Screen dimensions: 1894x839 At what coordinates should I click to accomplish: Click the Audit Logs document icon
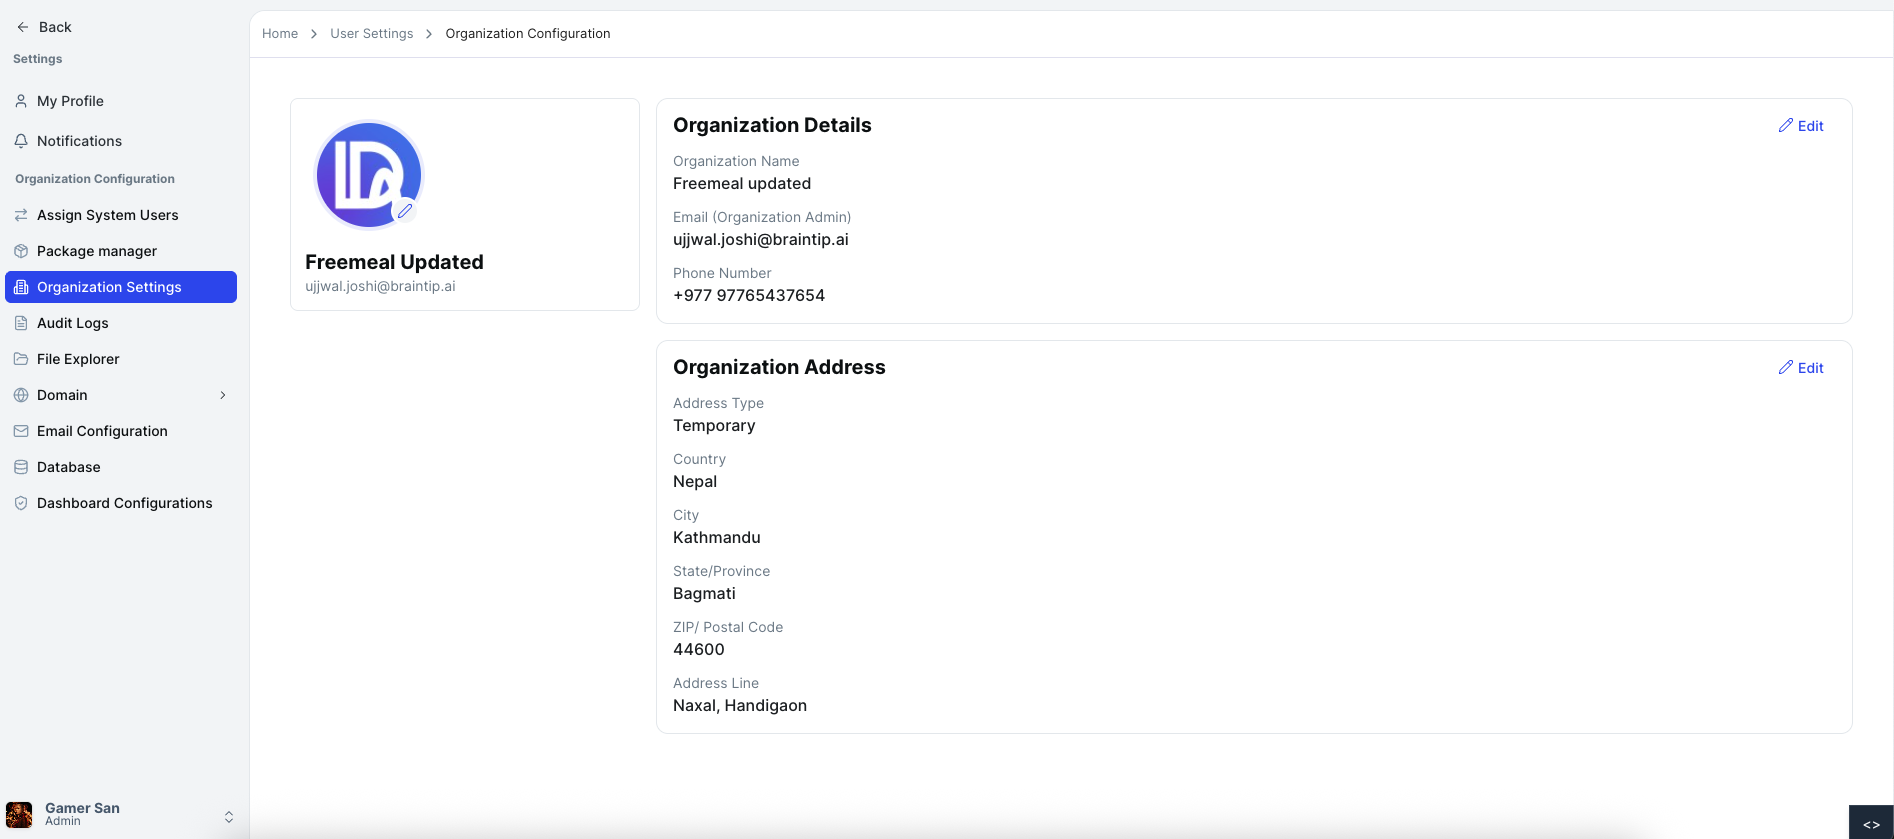tap(21, 323)
